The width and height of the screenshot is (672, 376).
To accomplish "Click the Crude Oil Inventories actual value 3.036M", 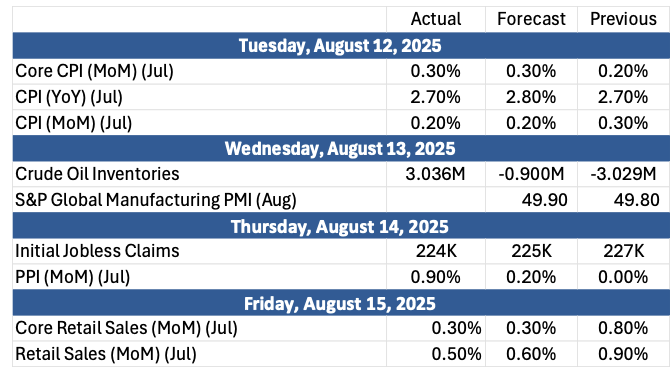I will [436, 174].
